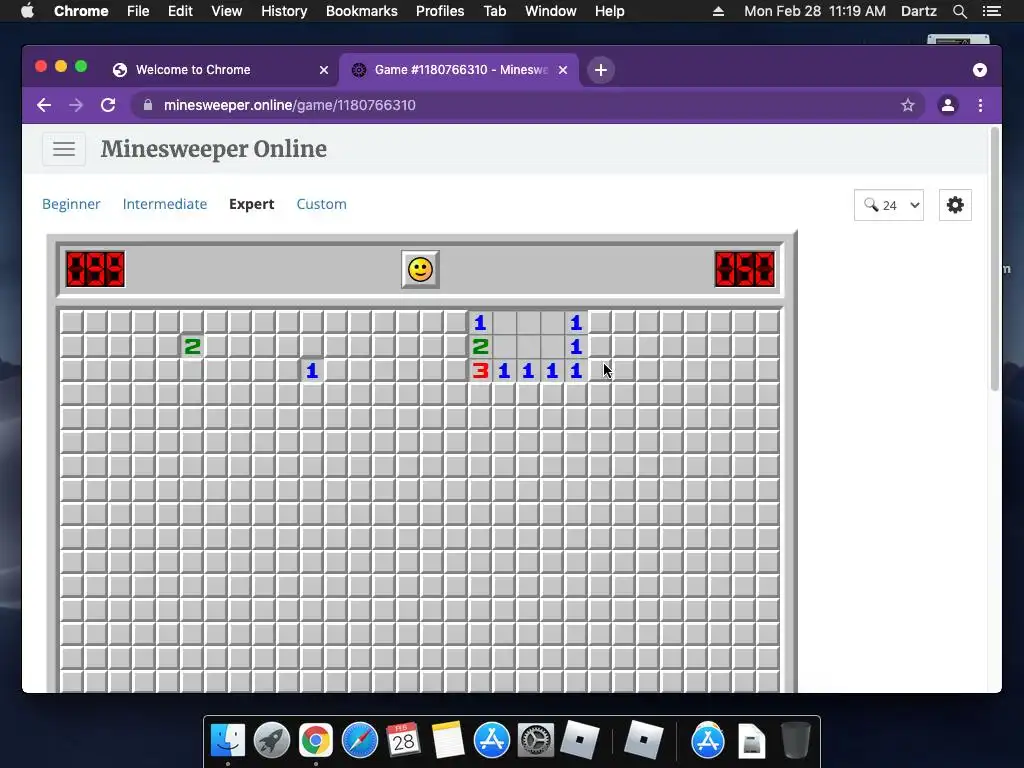Viewport: 1024px width, 768px height.
Task: Open the tab search dropdown arrow
Action: coord(980,70)
